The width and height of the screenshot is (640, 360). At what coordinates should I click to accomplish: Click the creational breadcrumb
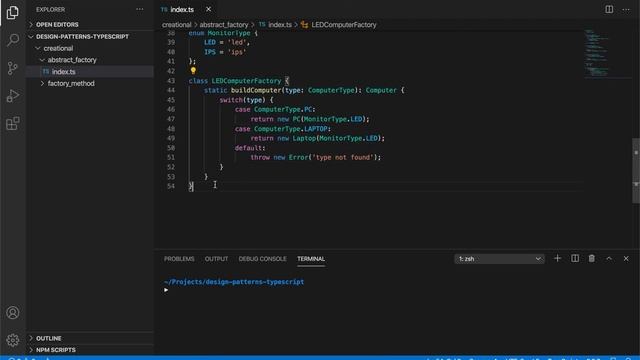[176, 25]
